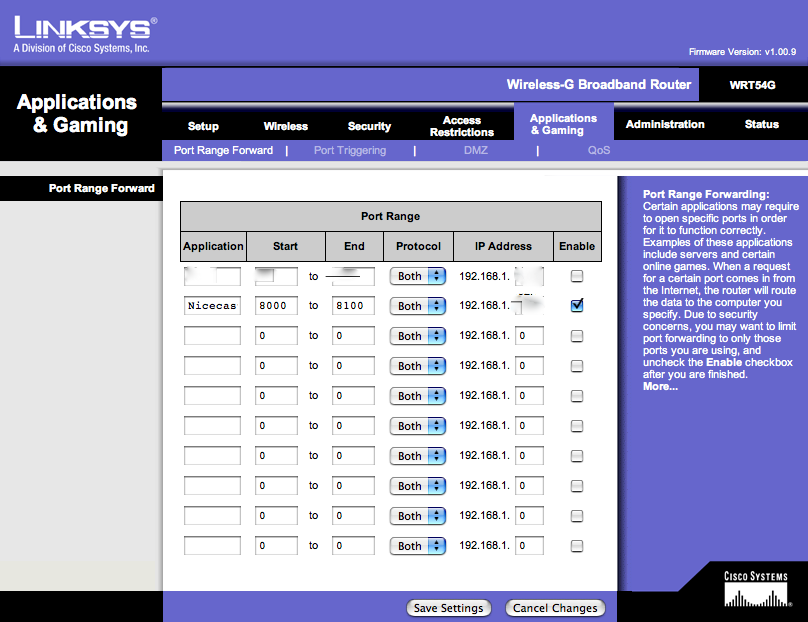Open the Protocol dropdown in the sixth row
This screenshot has width=808, height=622.
[417, 426]
